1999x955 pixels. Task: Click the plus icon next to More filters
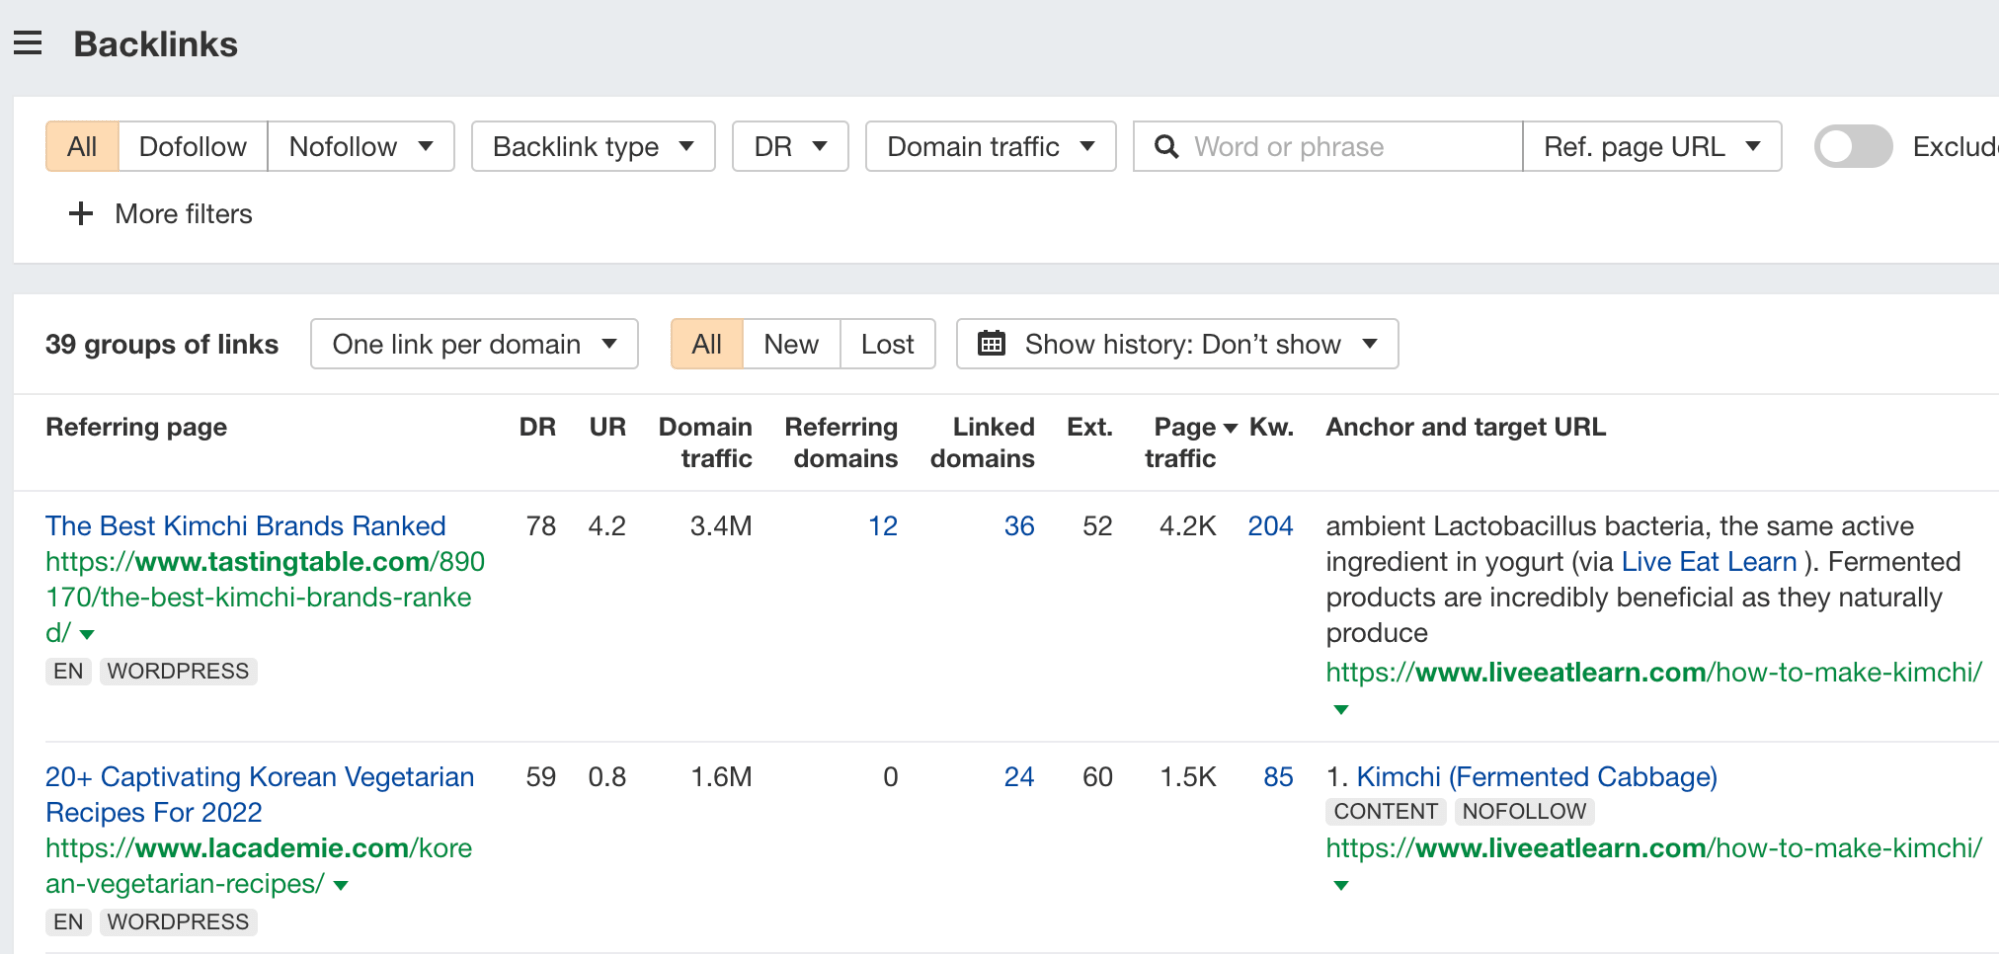80,213
